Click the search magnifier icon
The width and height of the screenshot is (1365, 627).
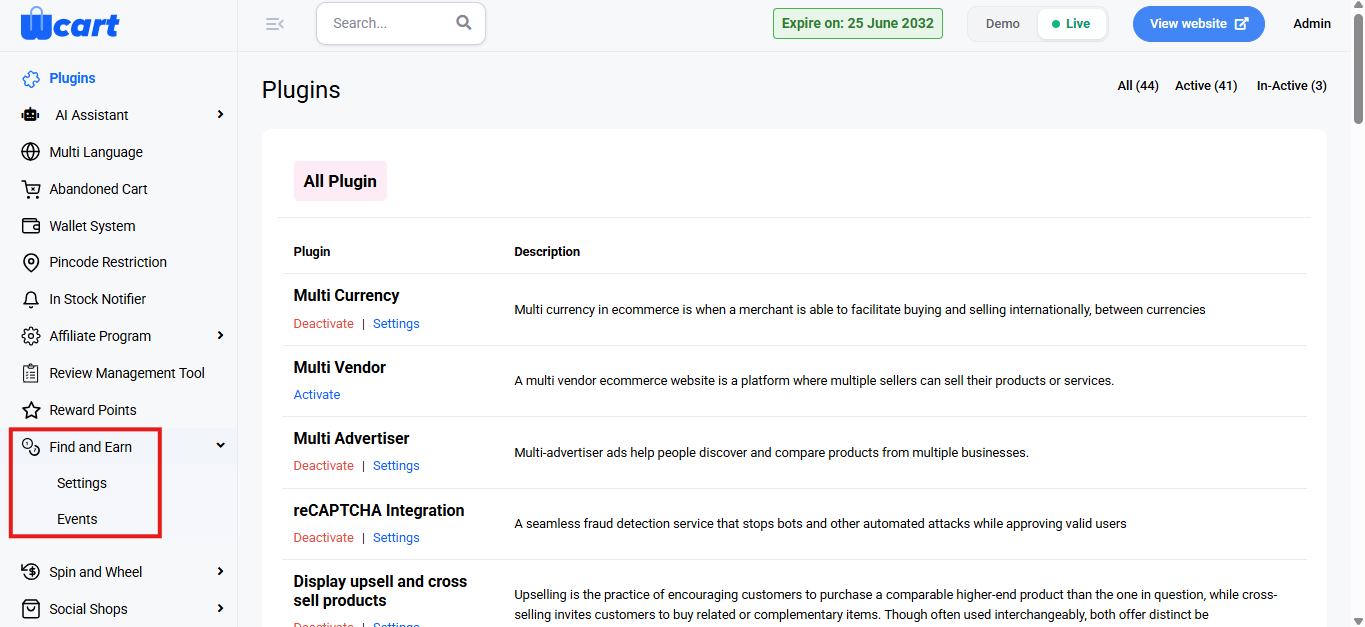(x=464, y=23)
